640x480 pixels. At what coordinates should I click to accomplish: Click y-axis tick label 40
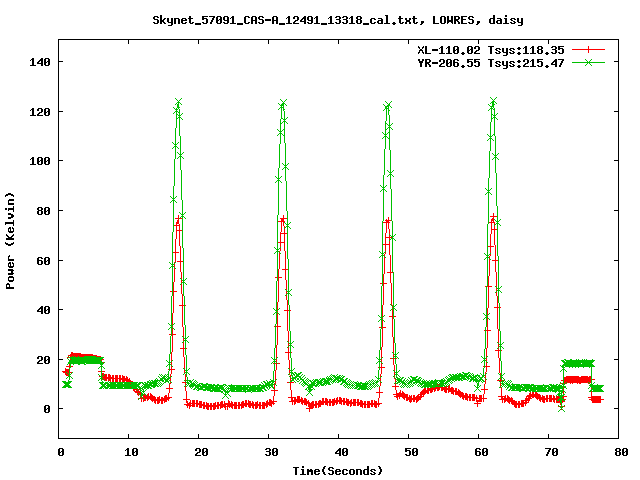43,310
